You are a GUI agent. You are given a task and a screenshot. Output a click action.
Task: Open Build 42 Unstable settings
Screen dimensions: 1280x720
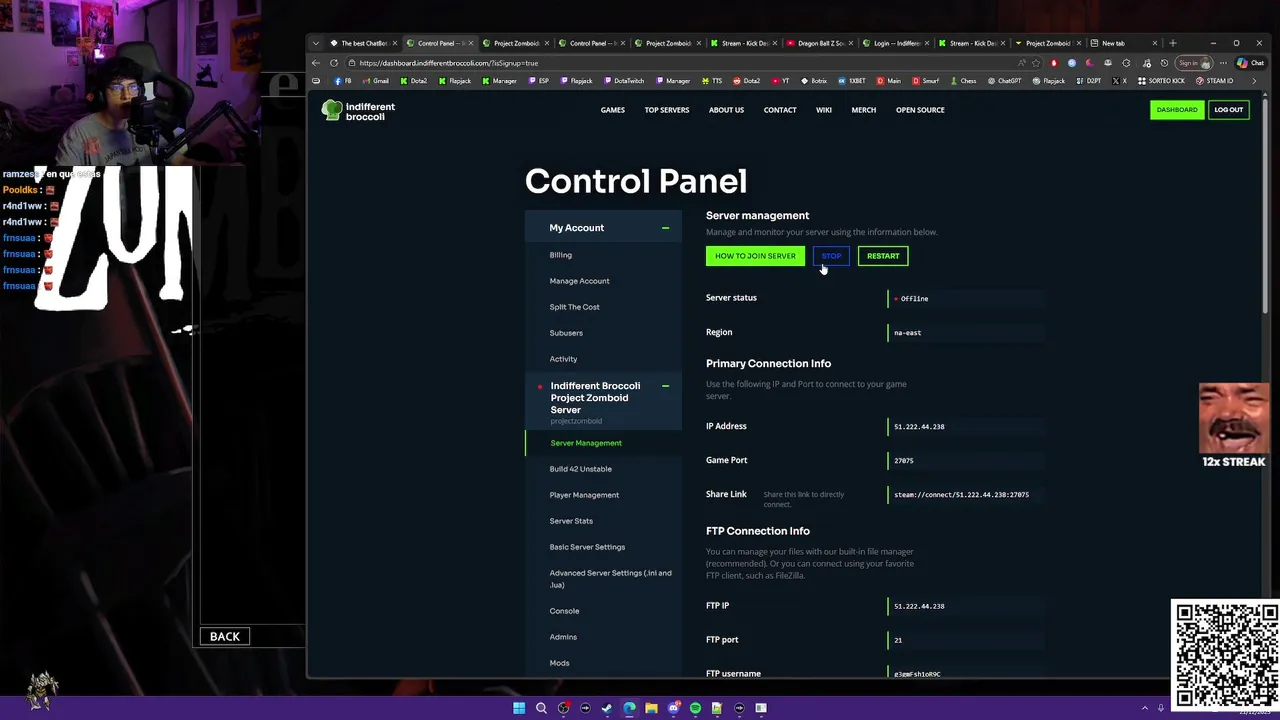point(580,469)
